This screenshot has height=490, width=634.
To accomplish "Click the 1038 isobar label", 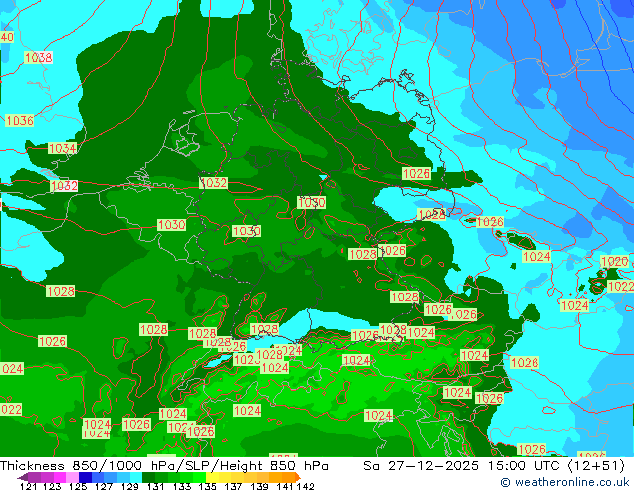I will 38,57.
